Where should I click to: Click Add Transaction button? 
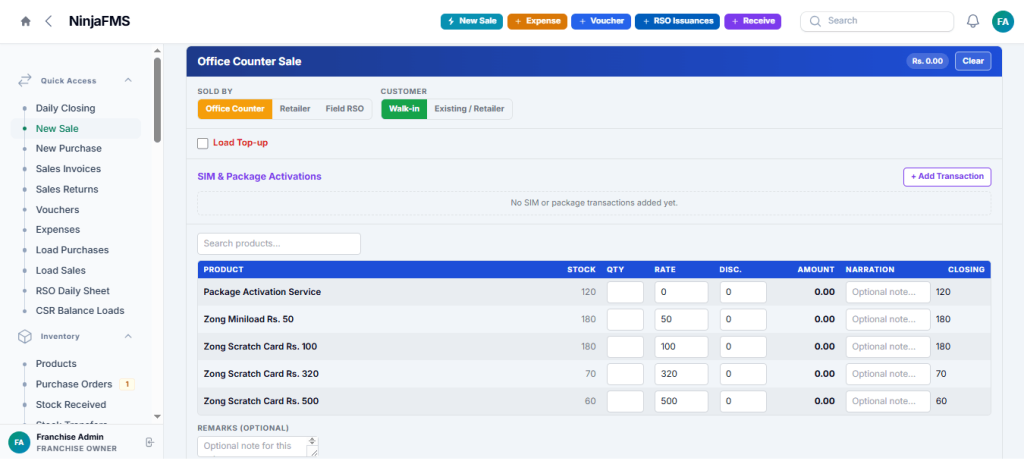[947, 177]
